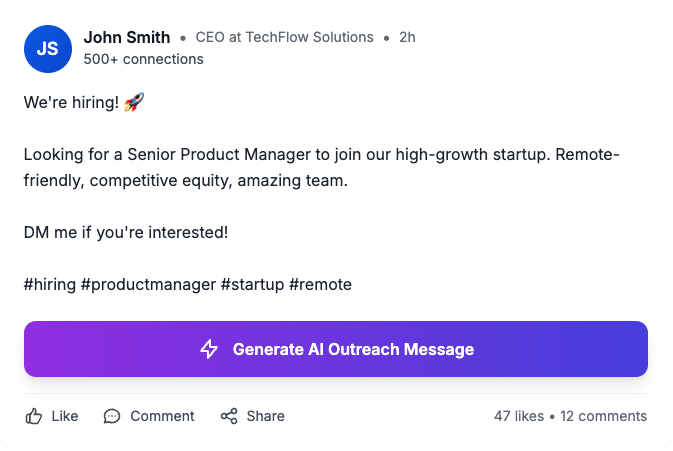The width and height of the screenshot is (673, 451).
Task: Click the Share nodes icon
Action: (x=229, y=416)
